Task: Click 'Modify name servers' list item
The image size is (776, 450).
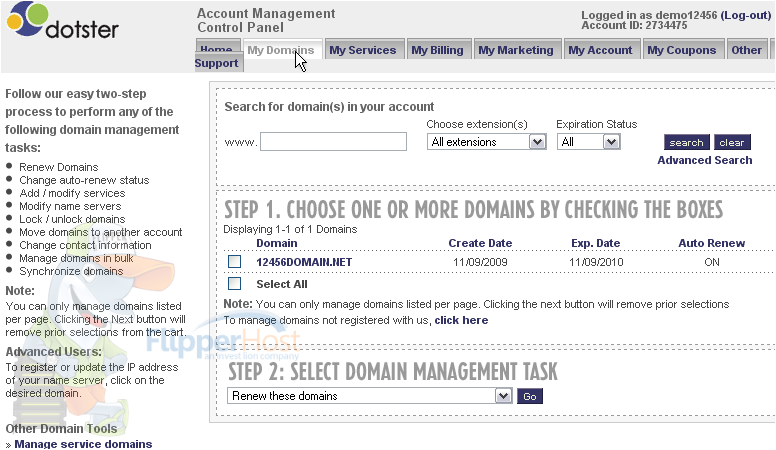Action: tap(70, 206)
